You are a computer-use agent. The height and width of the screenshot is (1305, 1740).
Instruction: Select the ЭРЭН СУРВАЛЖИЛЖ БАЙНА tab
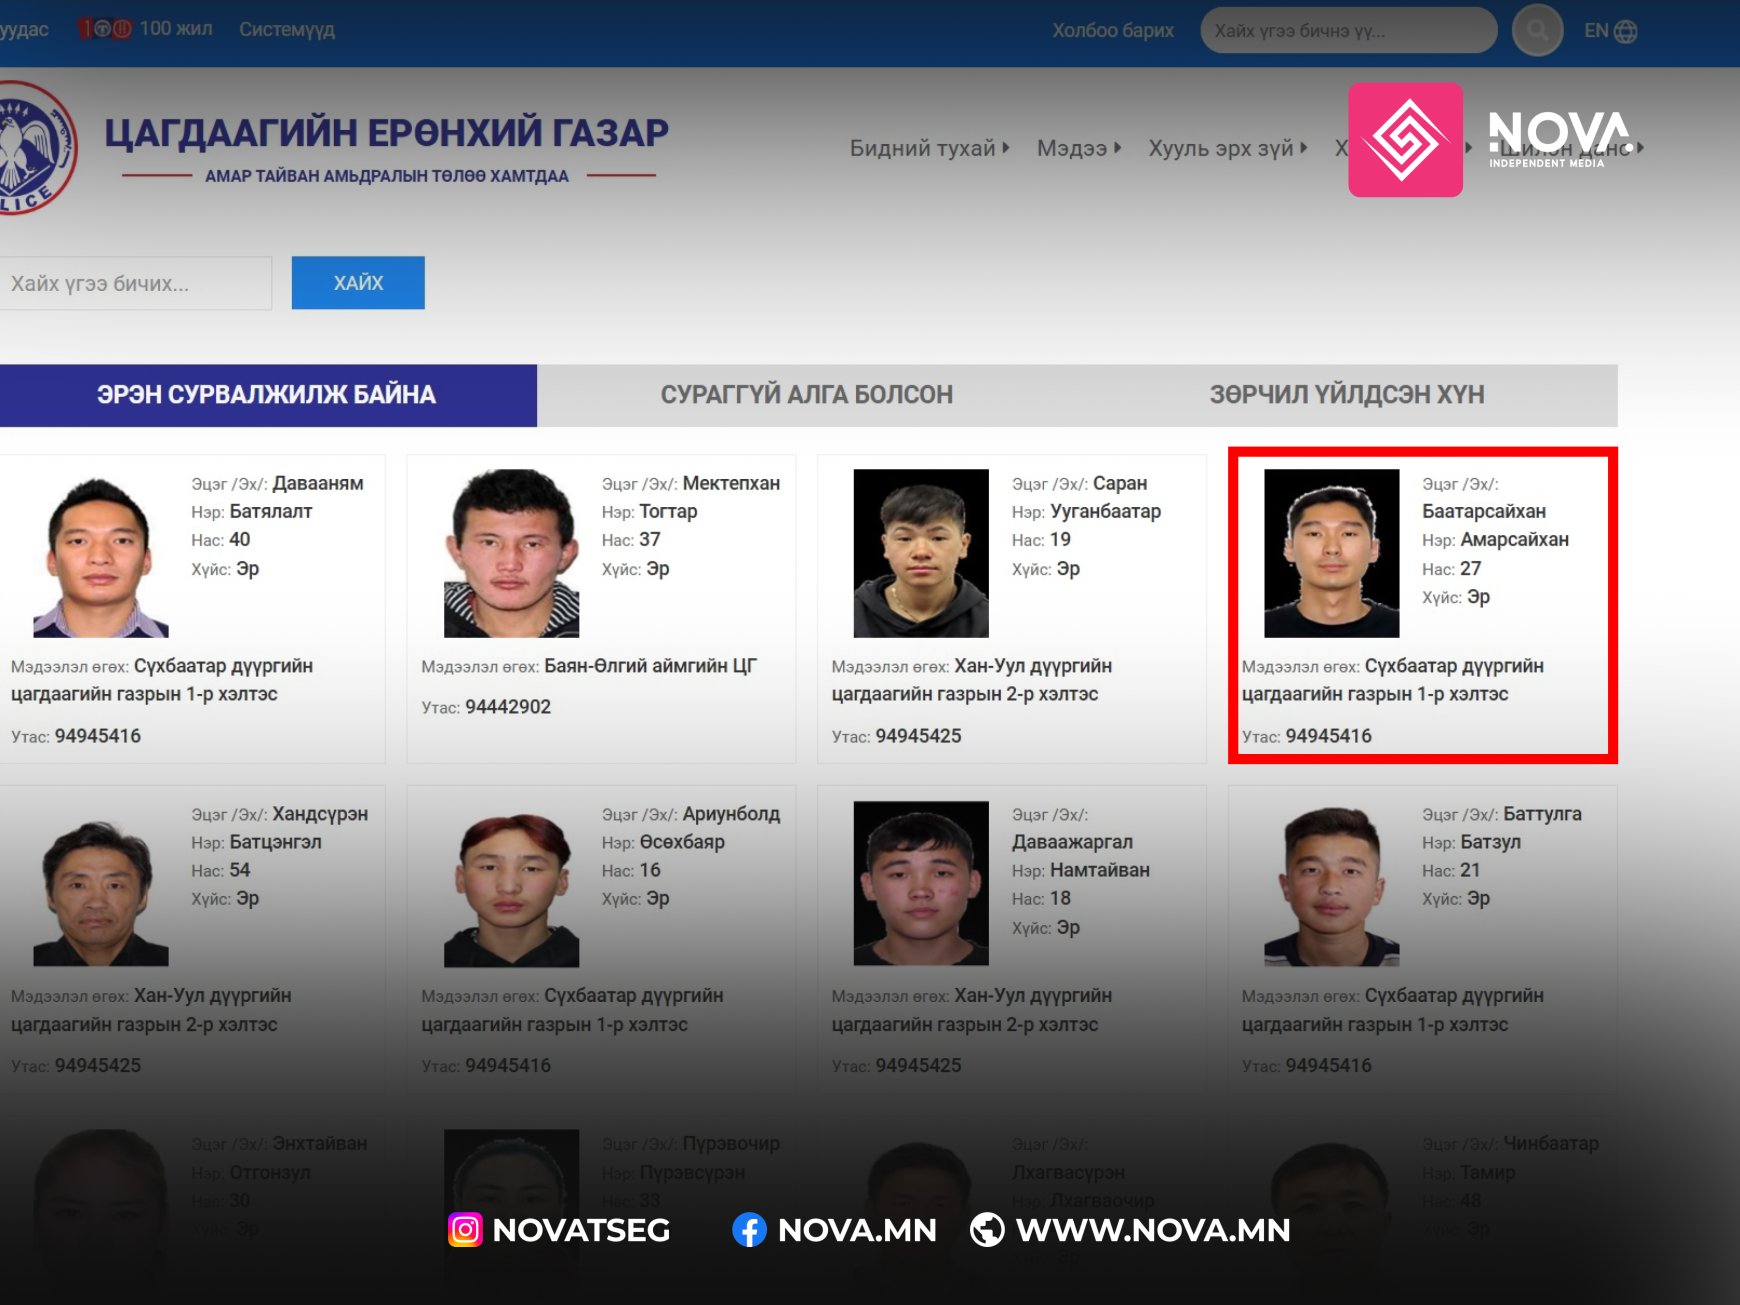(267, 395)
